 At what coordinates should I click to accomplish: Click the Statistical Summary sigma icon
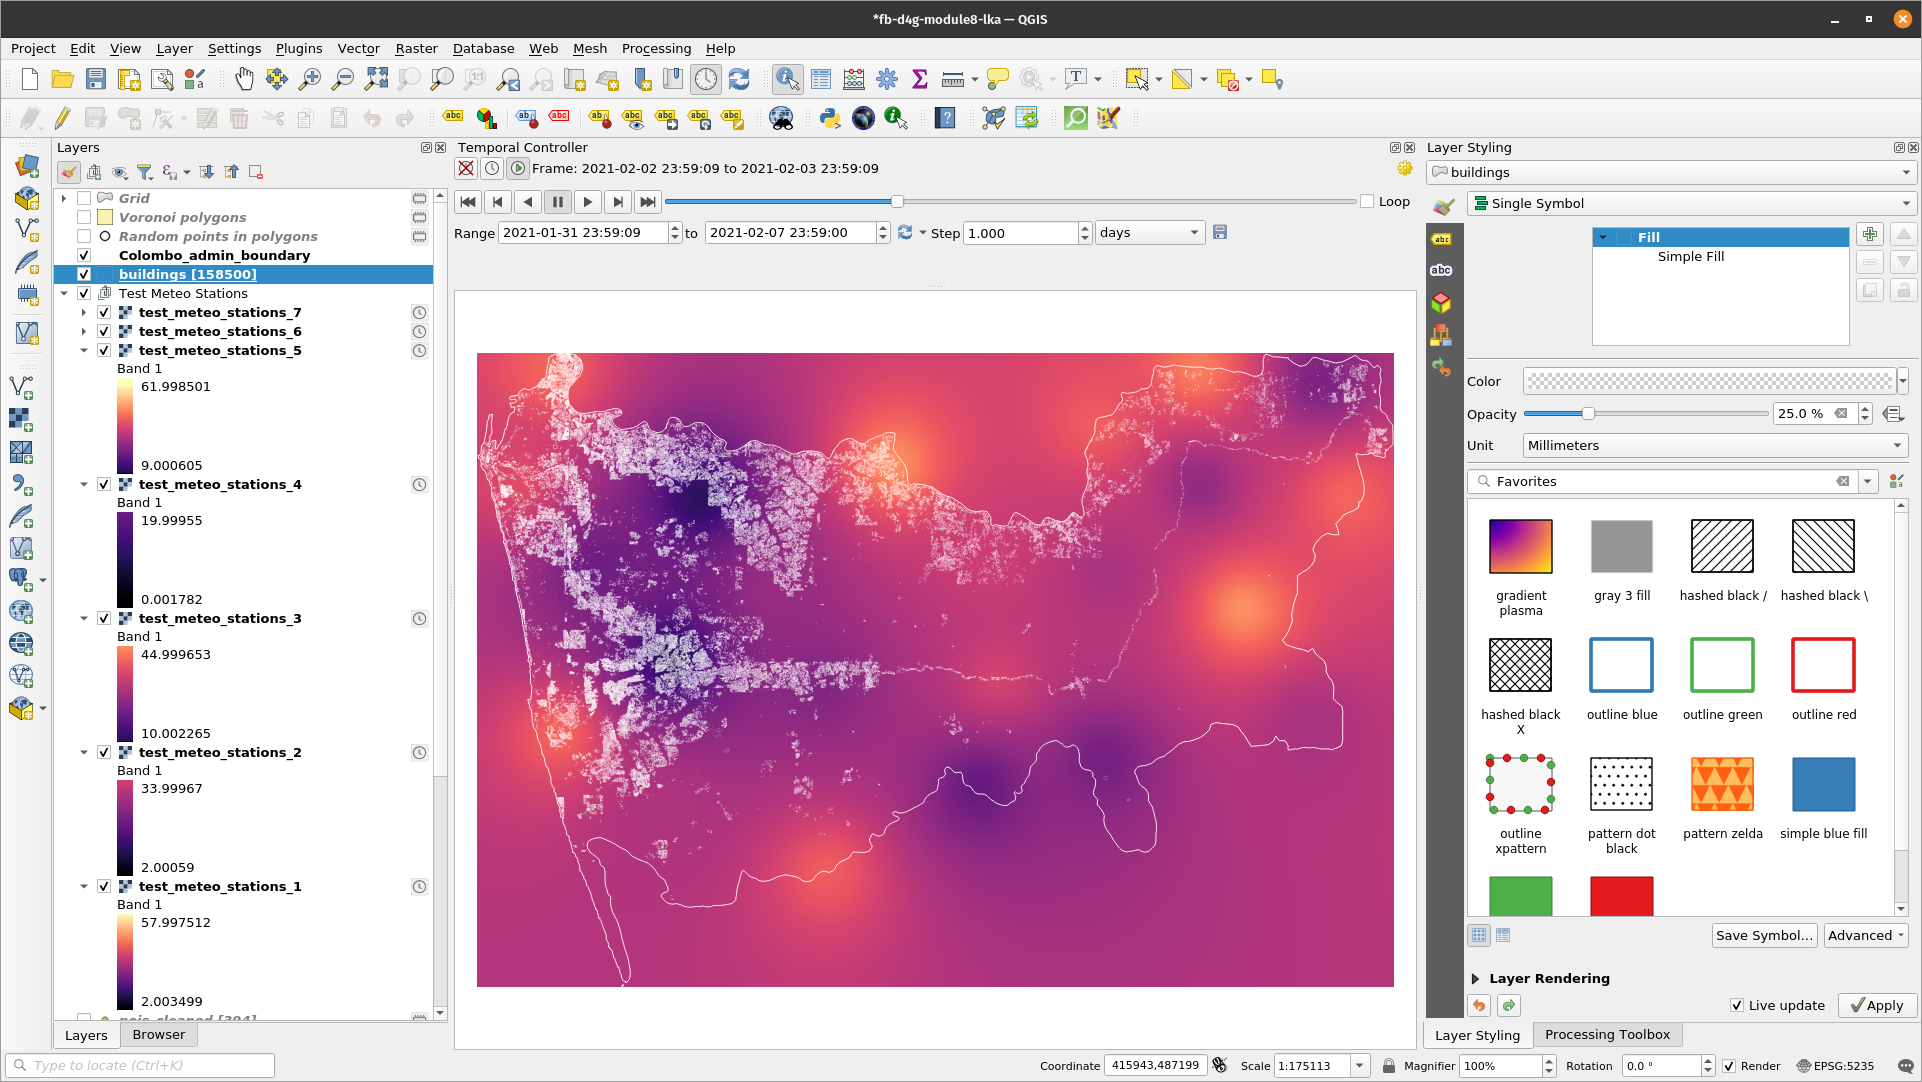(x=920, y=80)
